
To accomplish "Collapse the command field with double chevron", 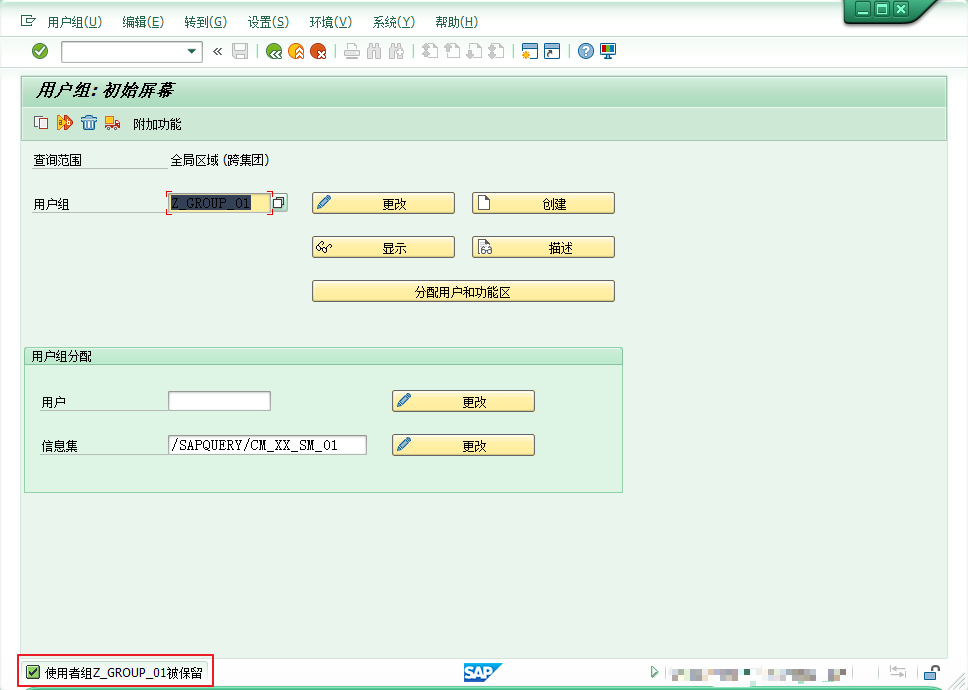I will tap(217, 51).
